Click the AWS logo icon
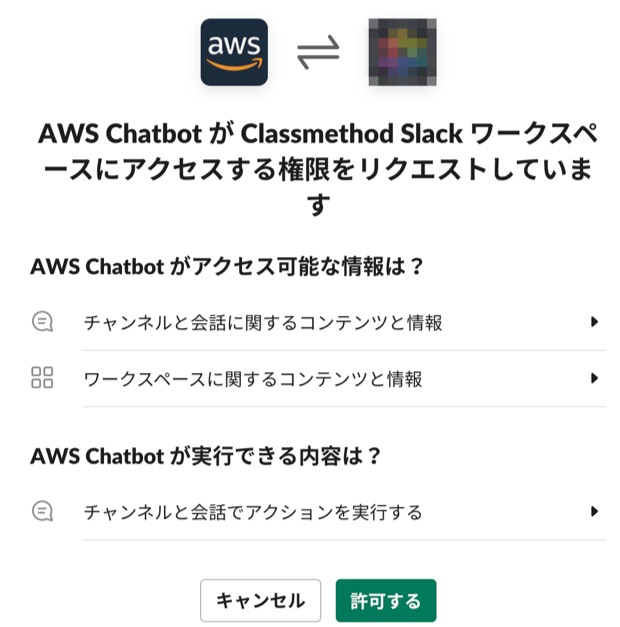This screenshot has height=627, width=620. click(x=234, y=52)
